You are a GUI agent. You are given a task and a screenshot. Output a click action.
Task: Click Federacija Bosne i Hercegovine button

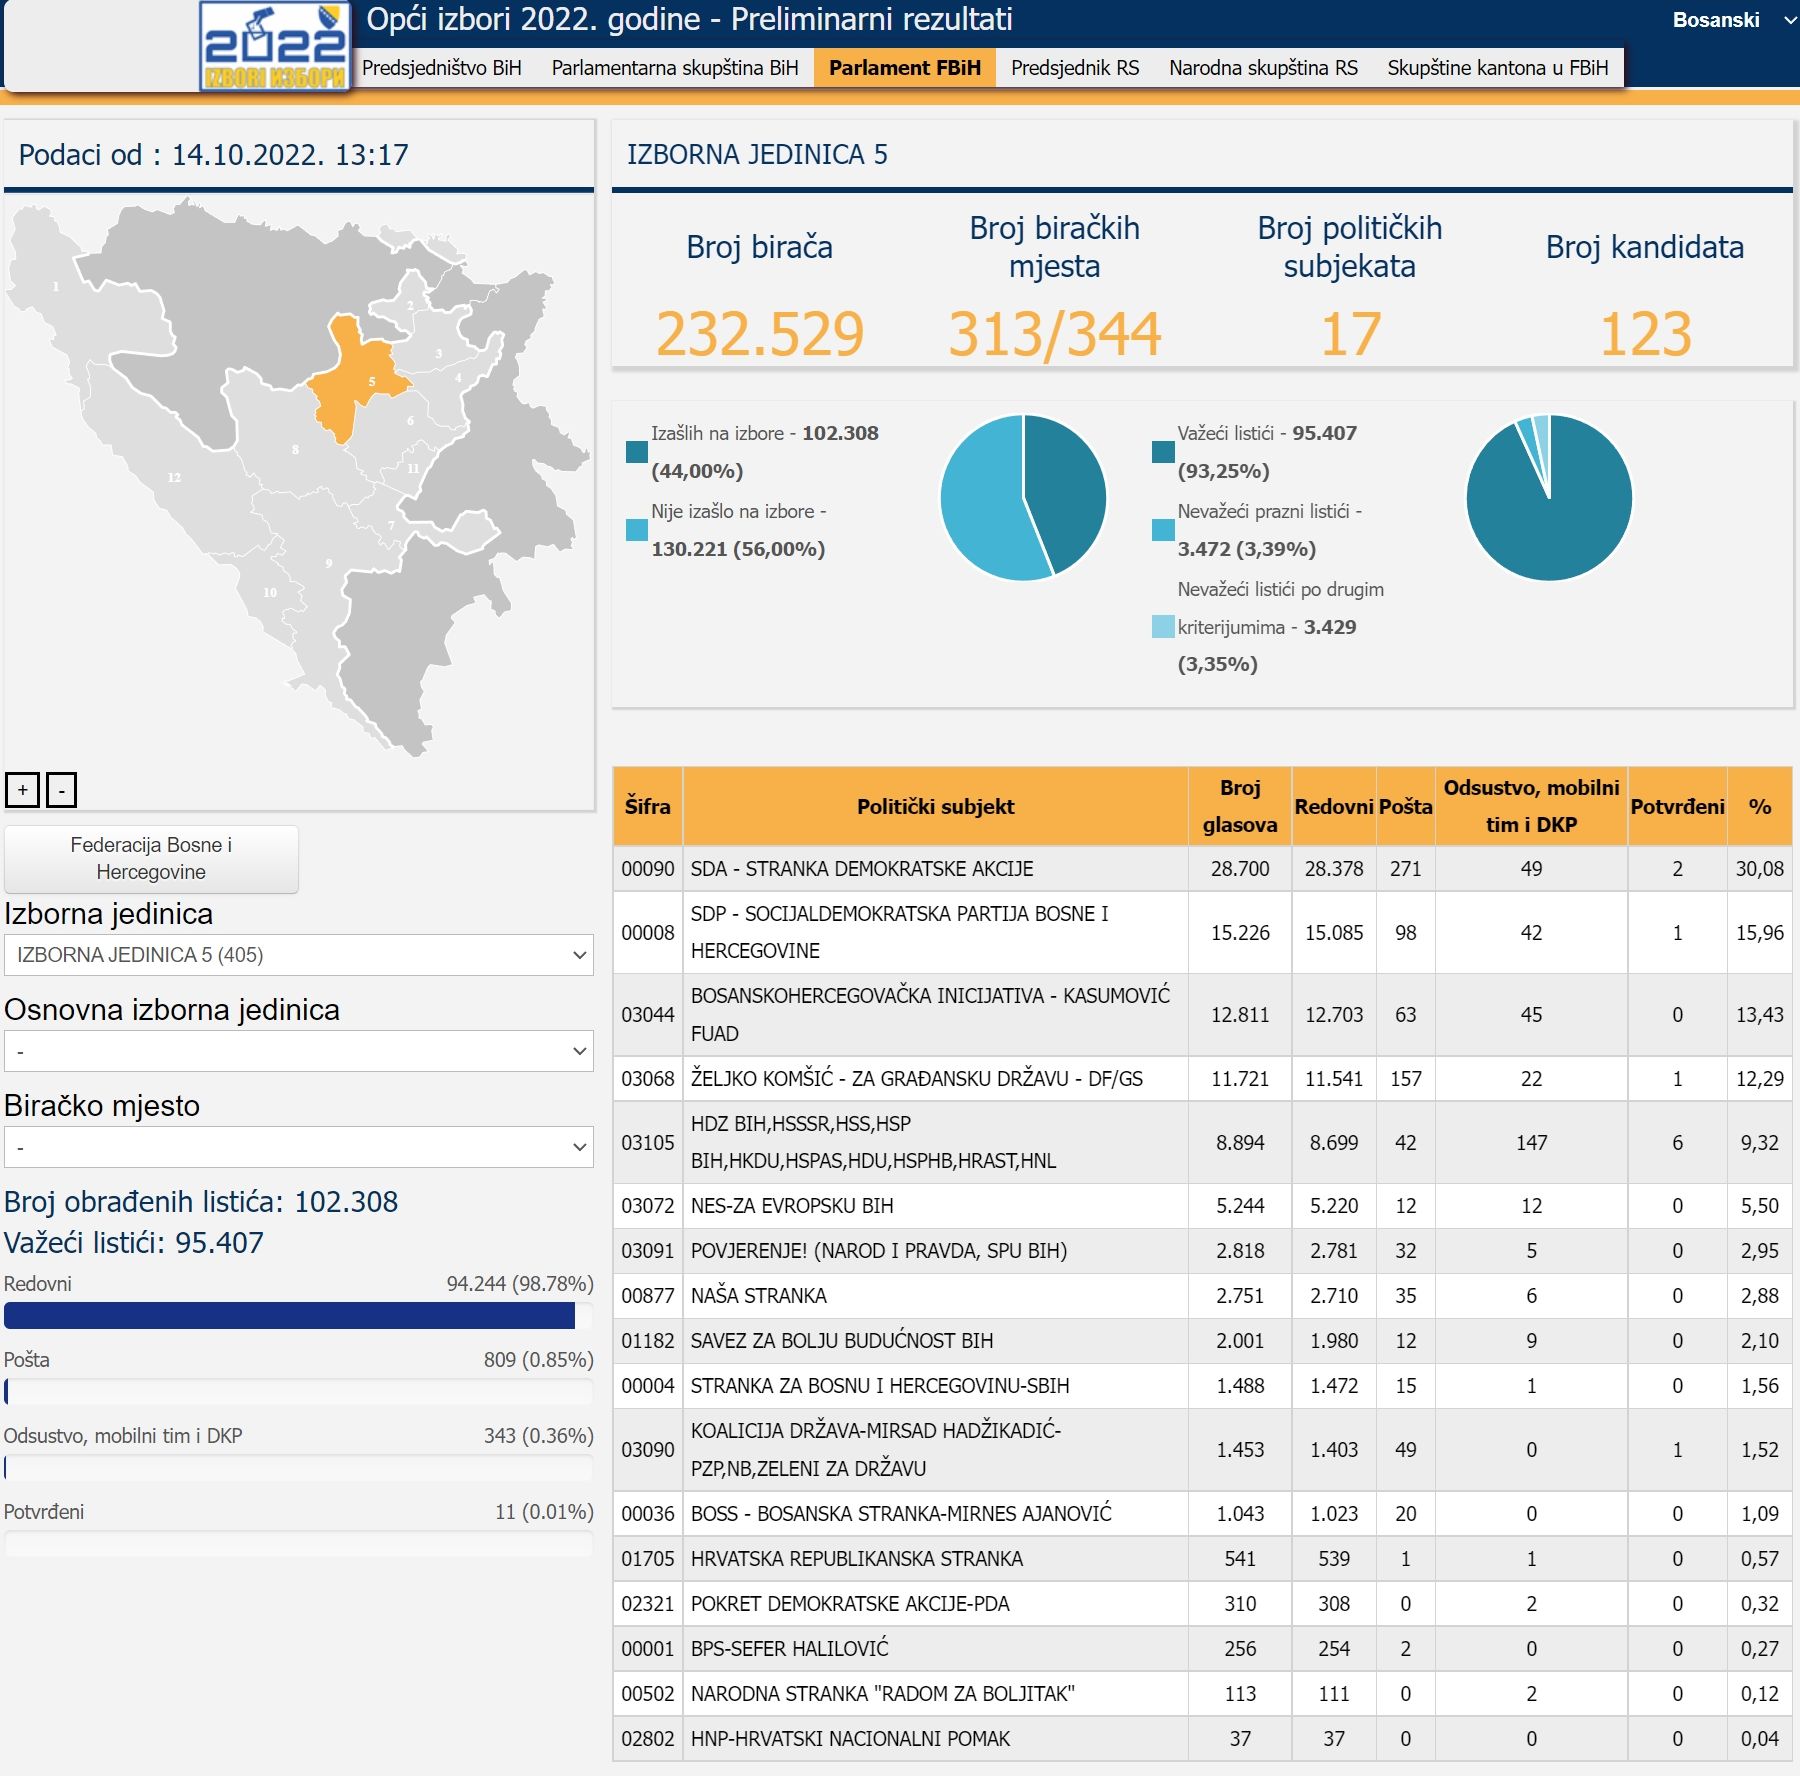coord(151,858)
